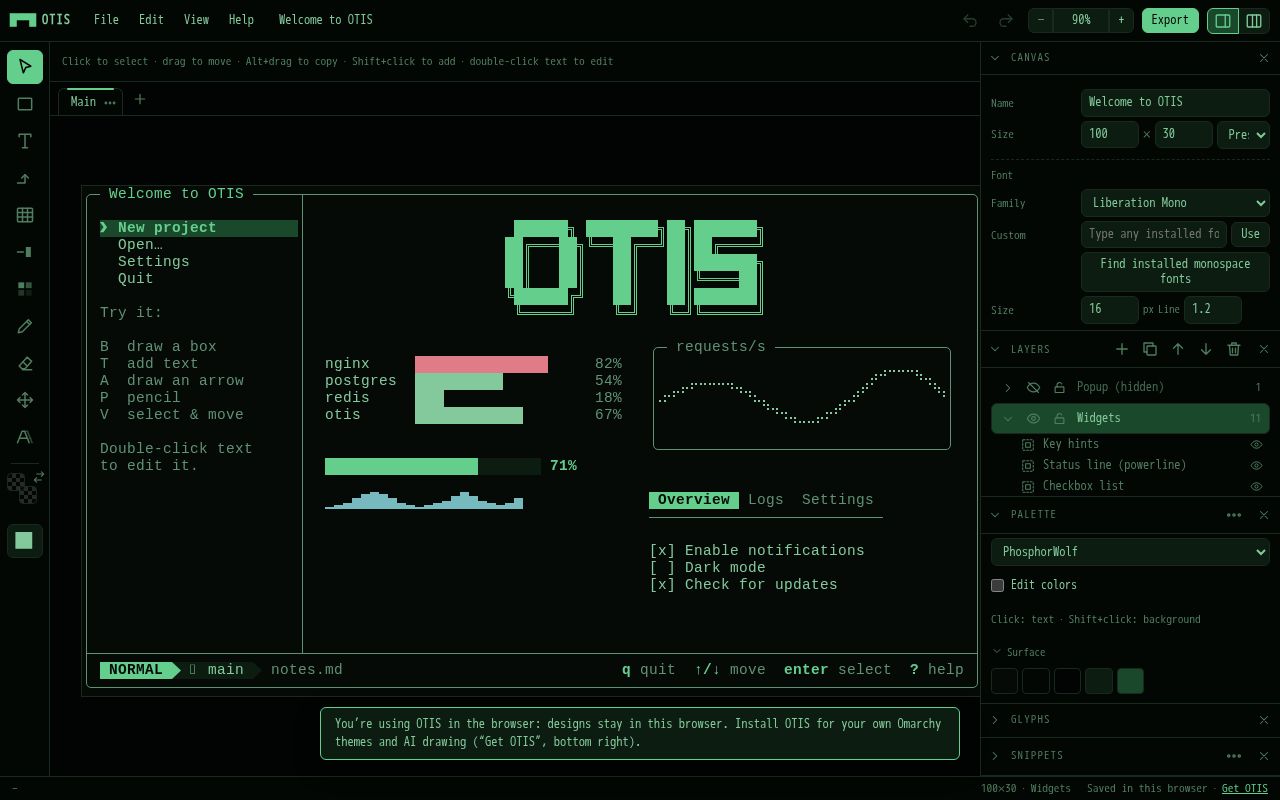Open the File menu

coord(106,20)
